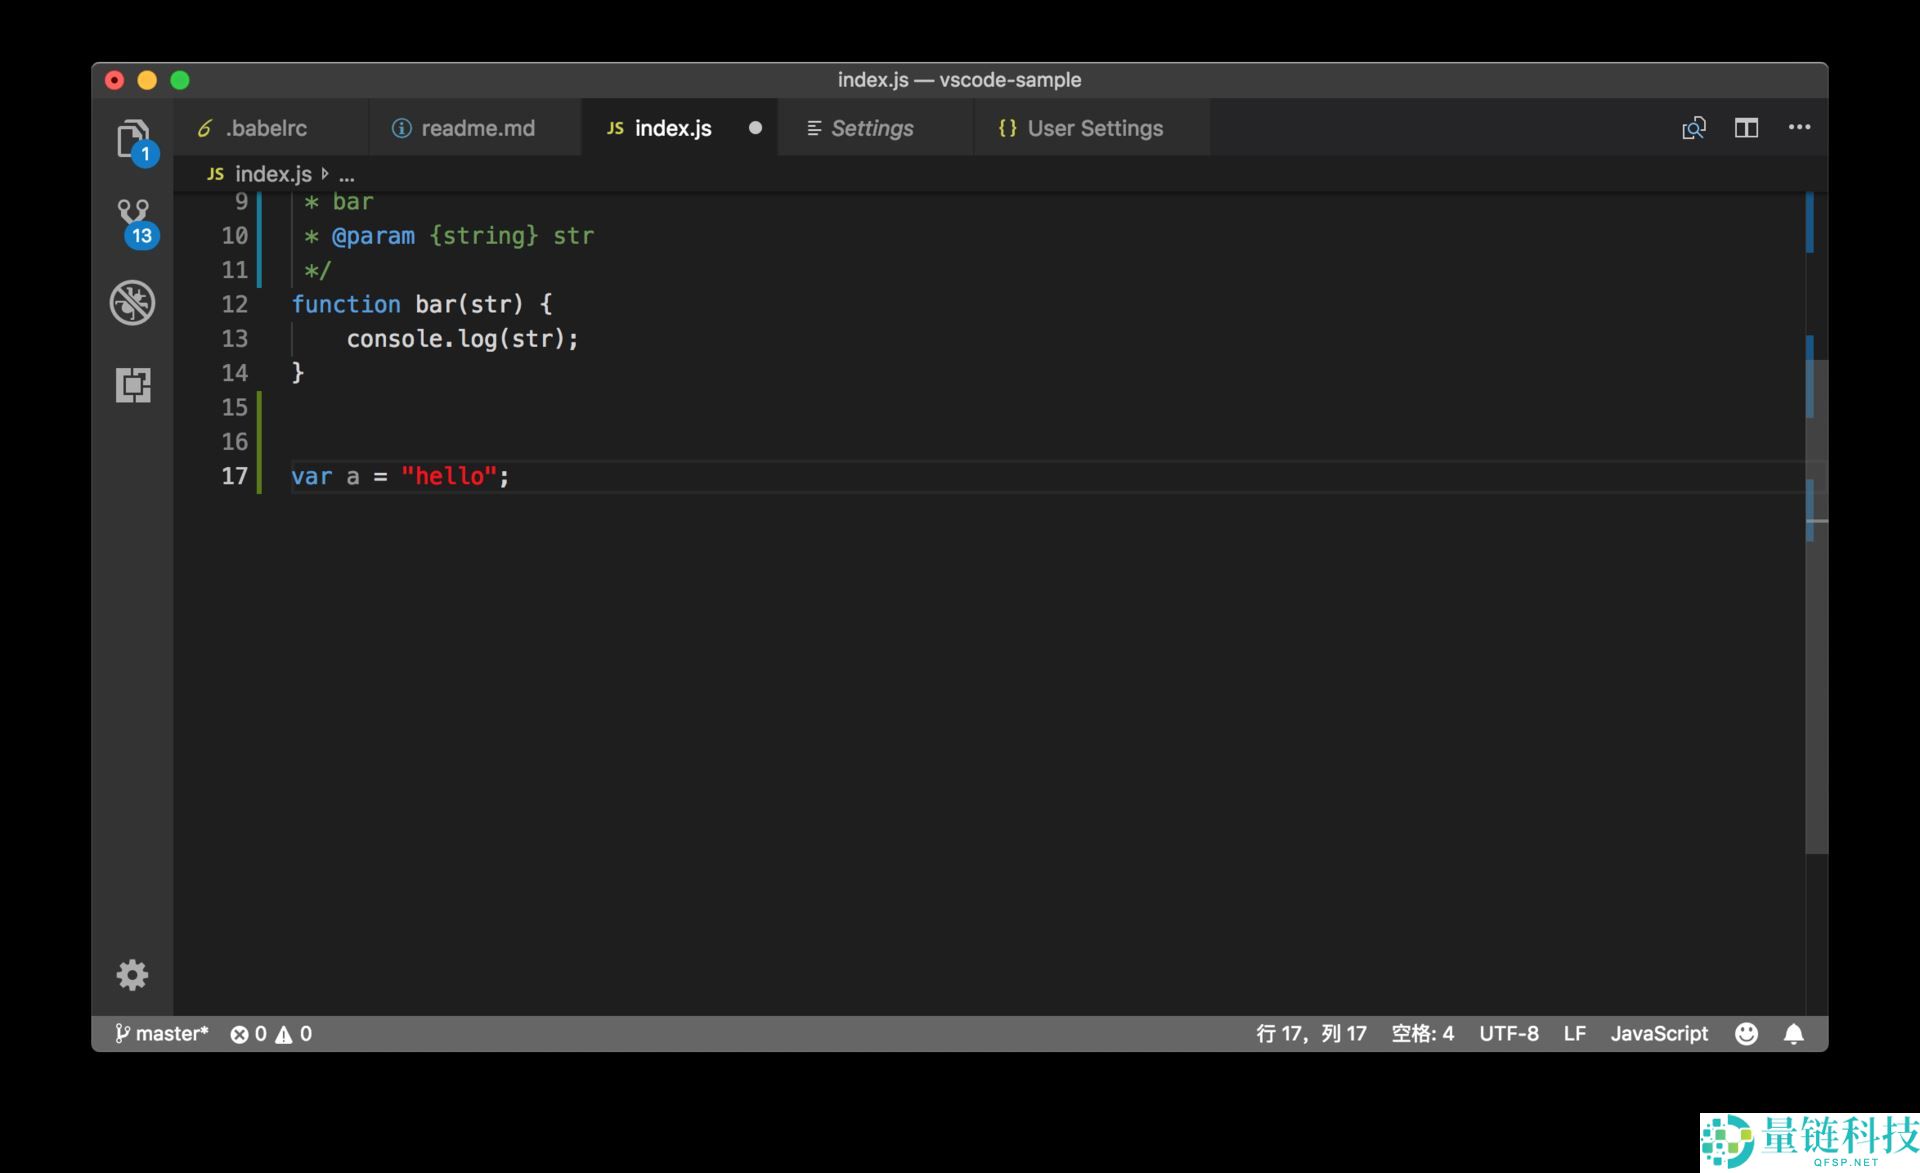Open the Manage gear menu
This screenshot has width=1920, height=1173.
click(132, 974)
